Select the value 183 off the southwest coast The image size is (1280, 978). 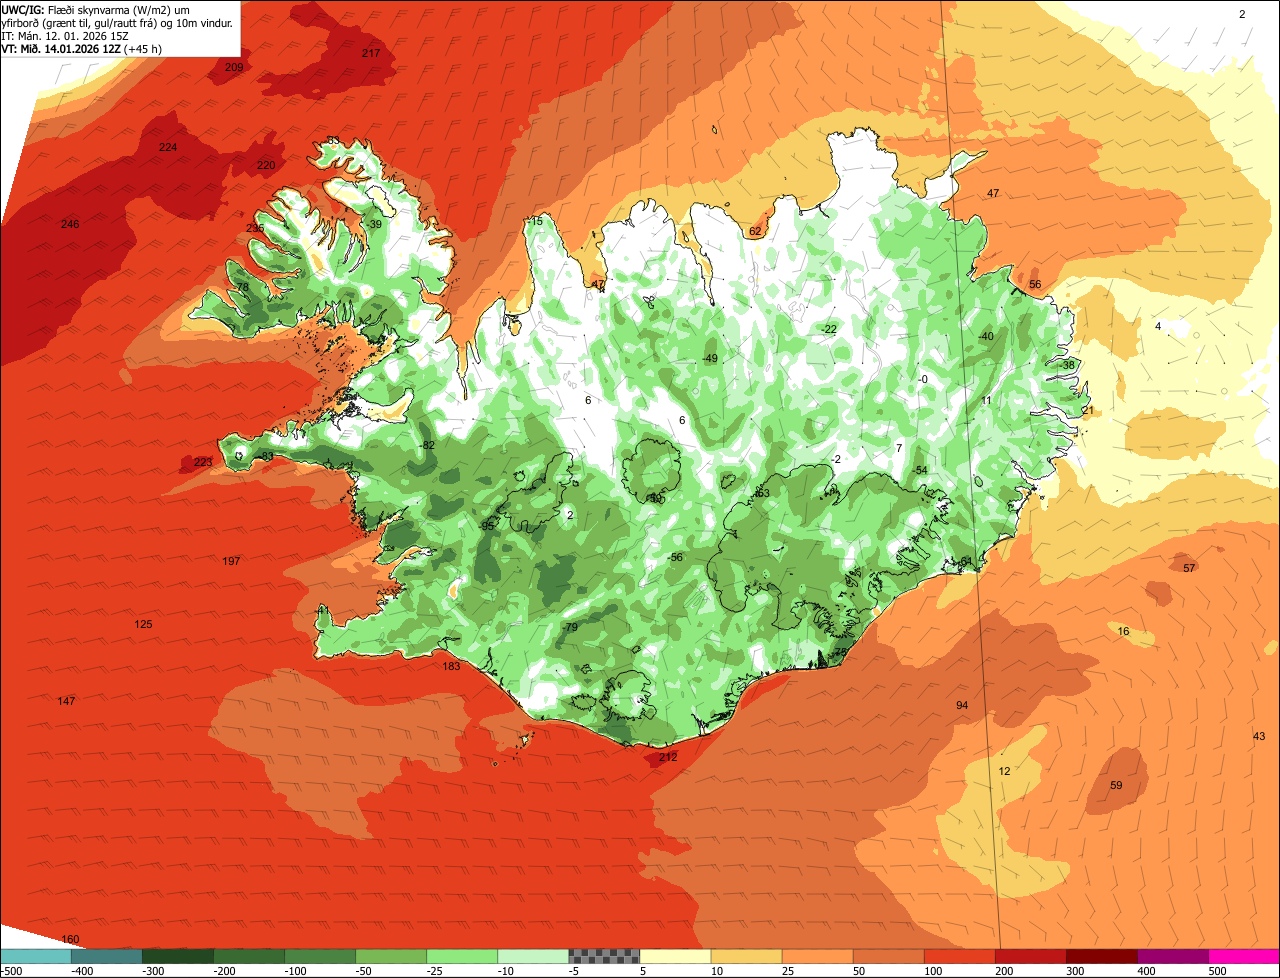coord(451,666)
